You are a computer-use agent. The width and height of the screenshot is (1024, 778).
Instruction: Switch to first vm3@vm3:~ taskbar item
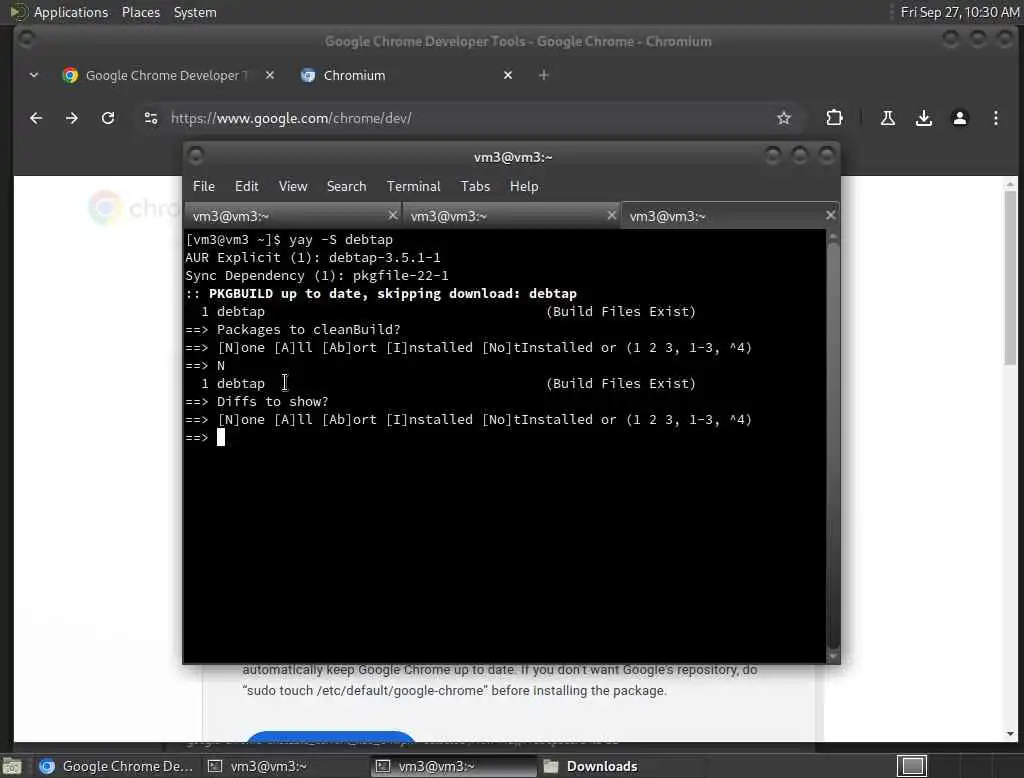coord(284,766)
